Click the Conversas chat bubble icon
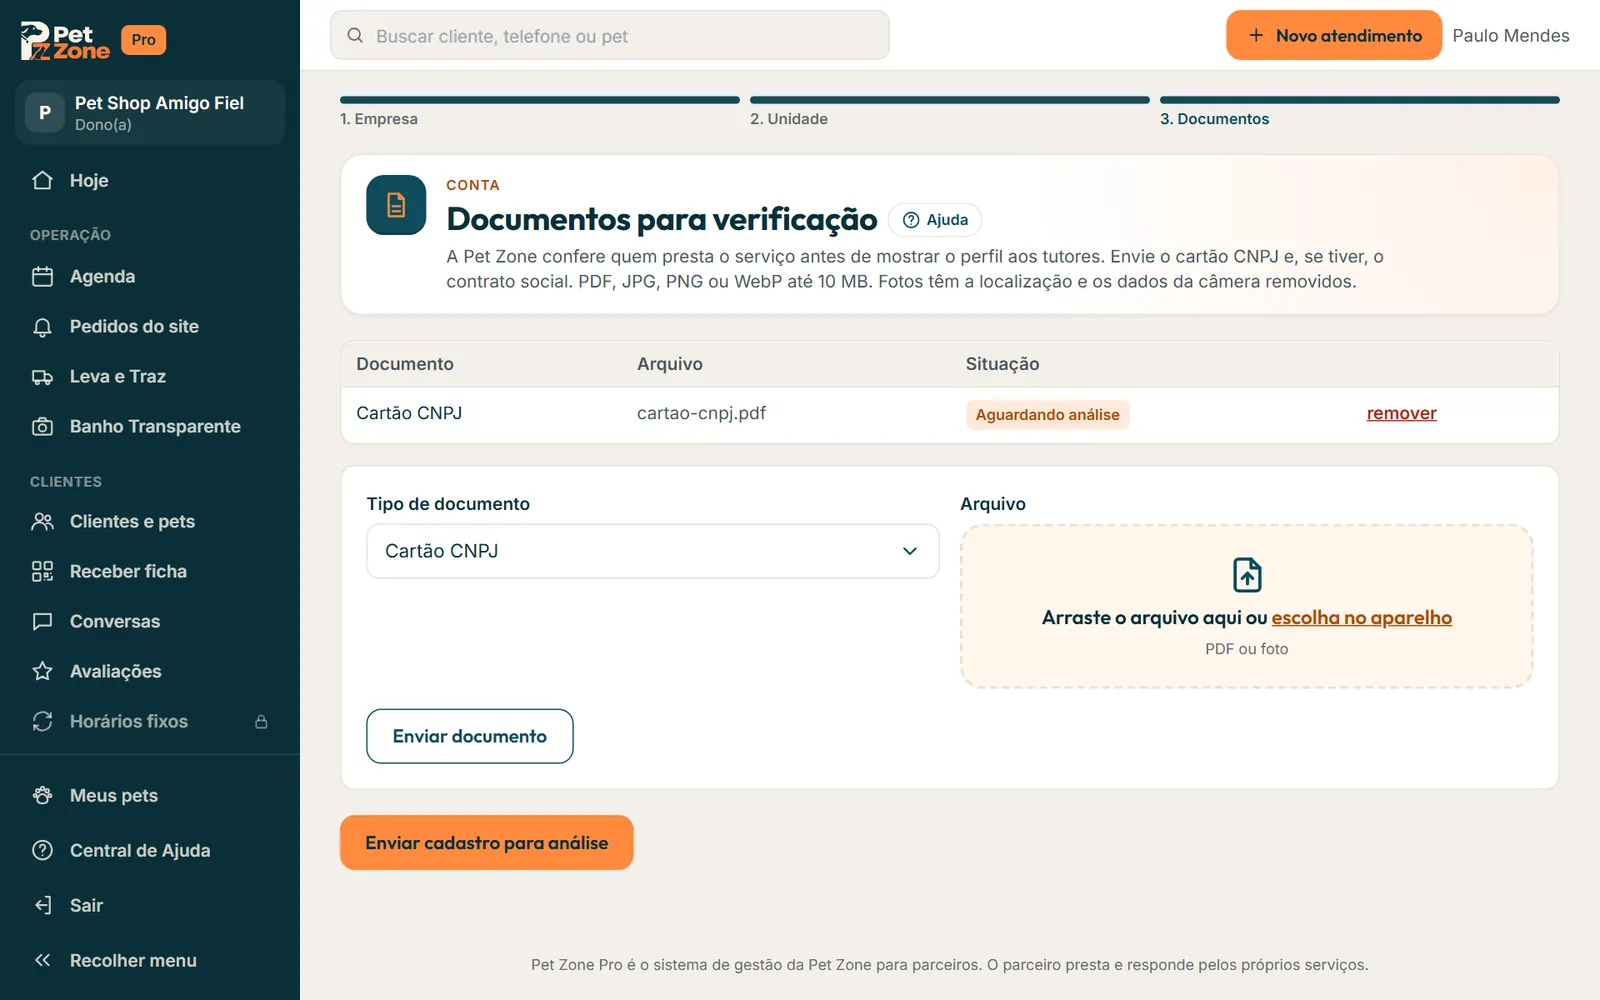 (x=42, y=621)
